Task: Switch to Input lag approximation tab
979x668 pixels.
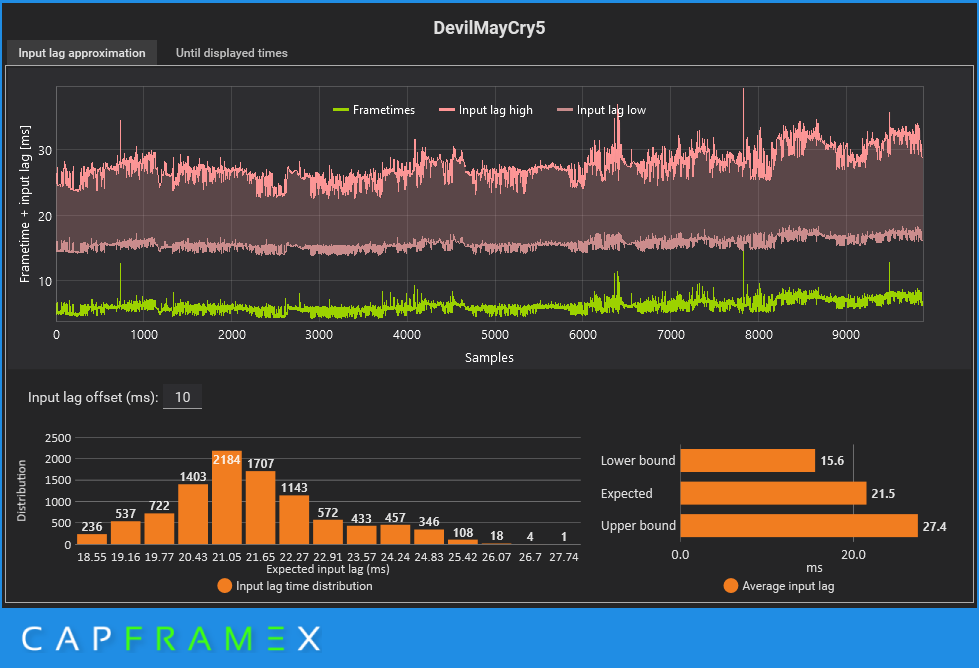Action: pos(82,53)
